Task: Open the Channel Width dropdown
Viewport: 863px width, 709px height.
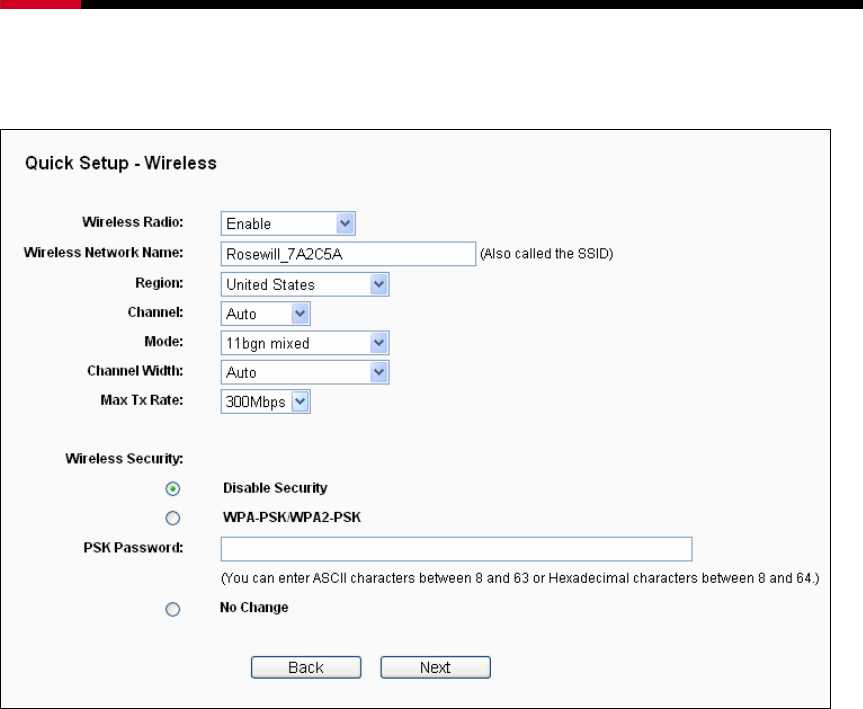Action: pos(305,373)
